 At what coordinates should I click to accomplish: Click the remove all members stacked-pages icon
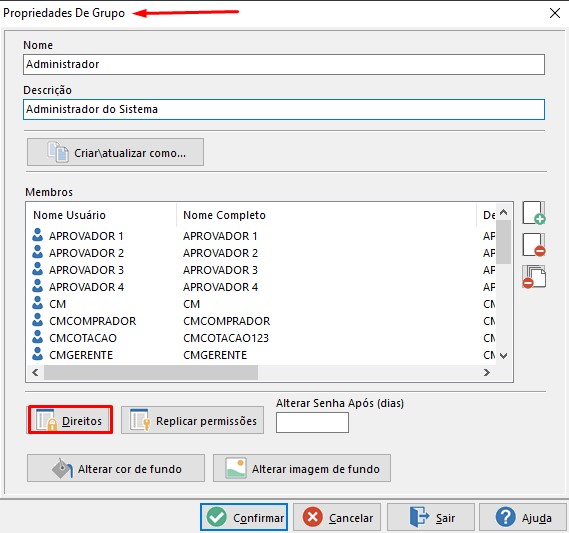pos(534,277)
